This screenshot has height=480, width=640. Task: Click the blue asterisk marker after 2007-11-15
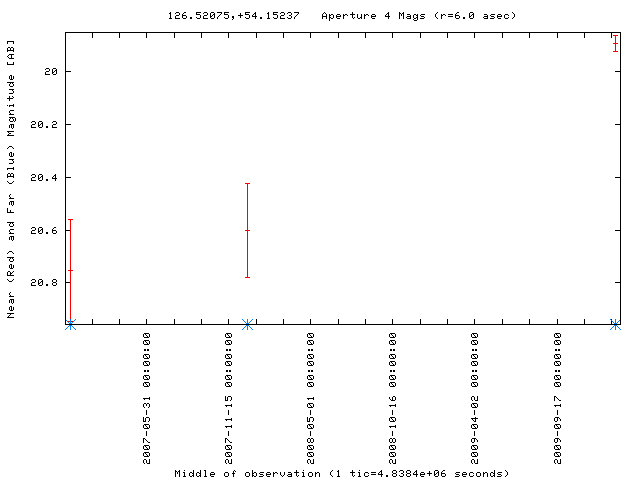(x=247, y=325)
